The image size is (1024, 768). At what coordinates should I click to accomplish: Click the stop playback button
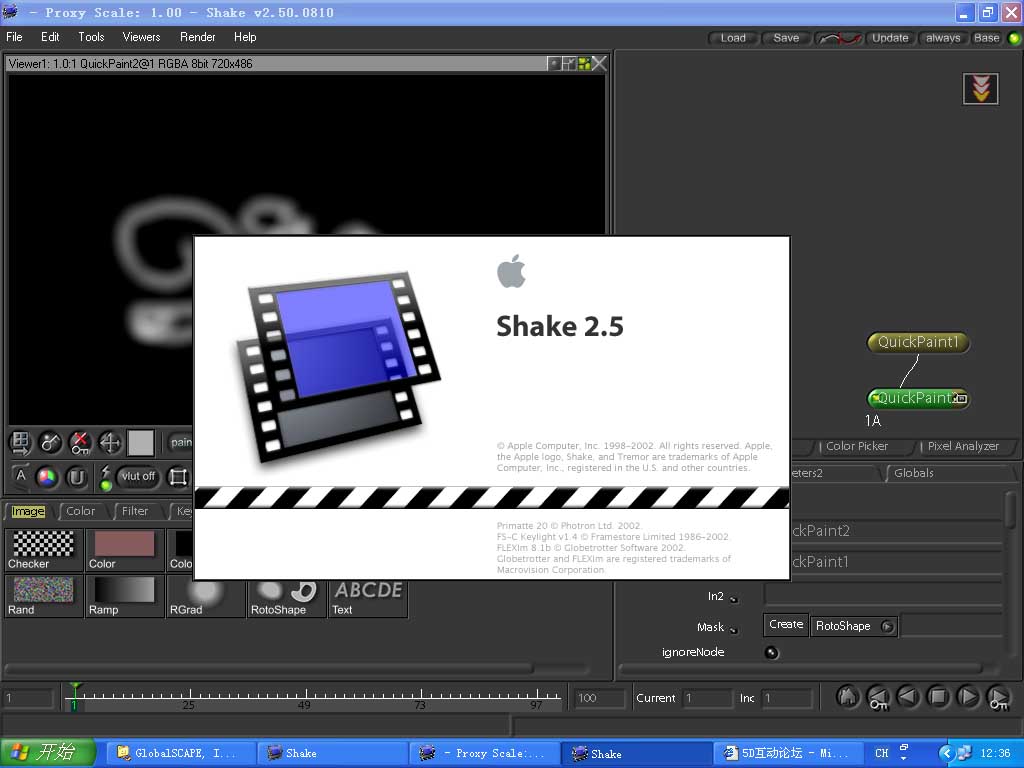(938, 697)
